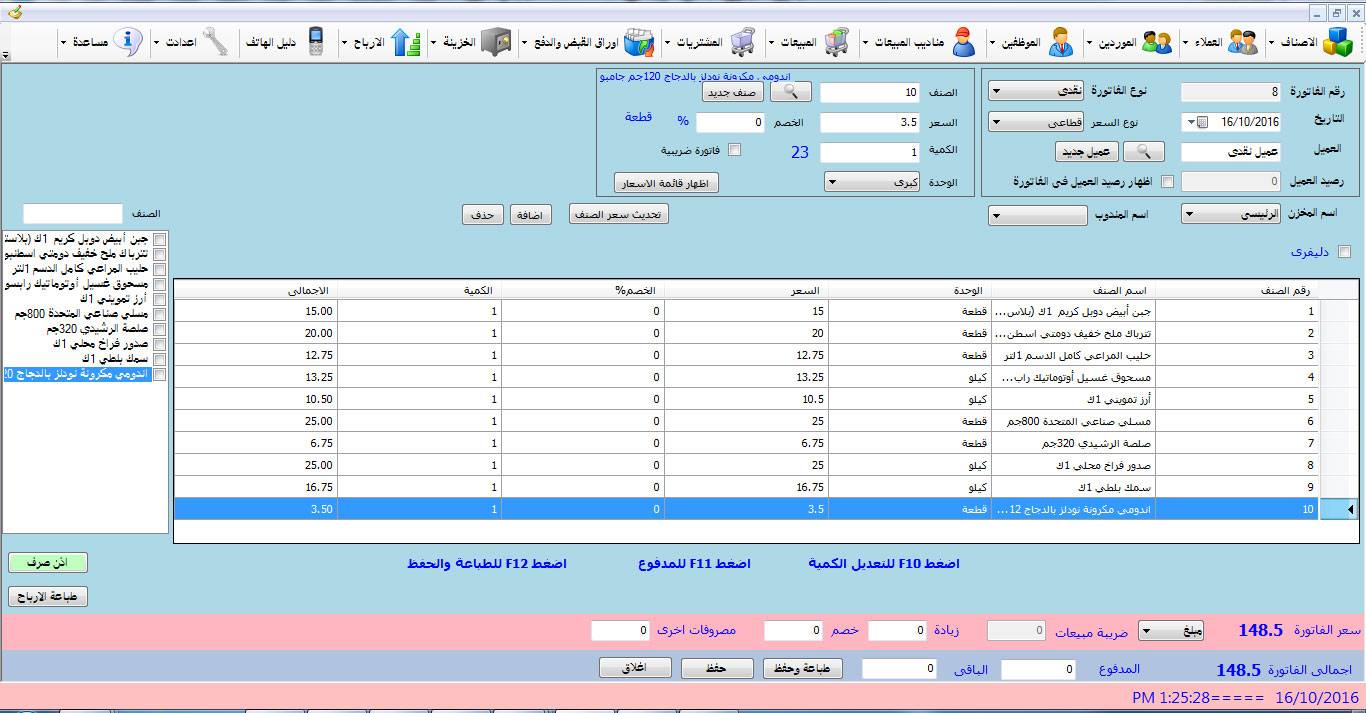This screenshot has width=1366, height=713.
Task: Click the الارباح (profits) arrow chart icon
Action: (x=406, y=42)
